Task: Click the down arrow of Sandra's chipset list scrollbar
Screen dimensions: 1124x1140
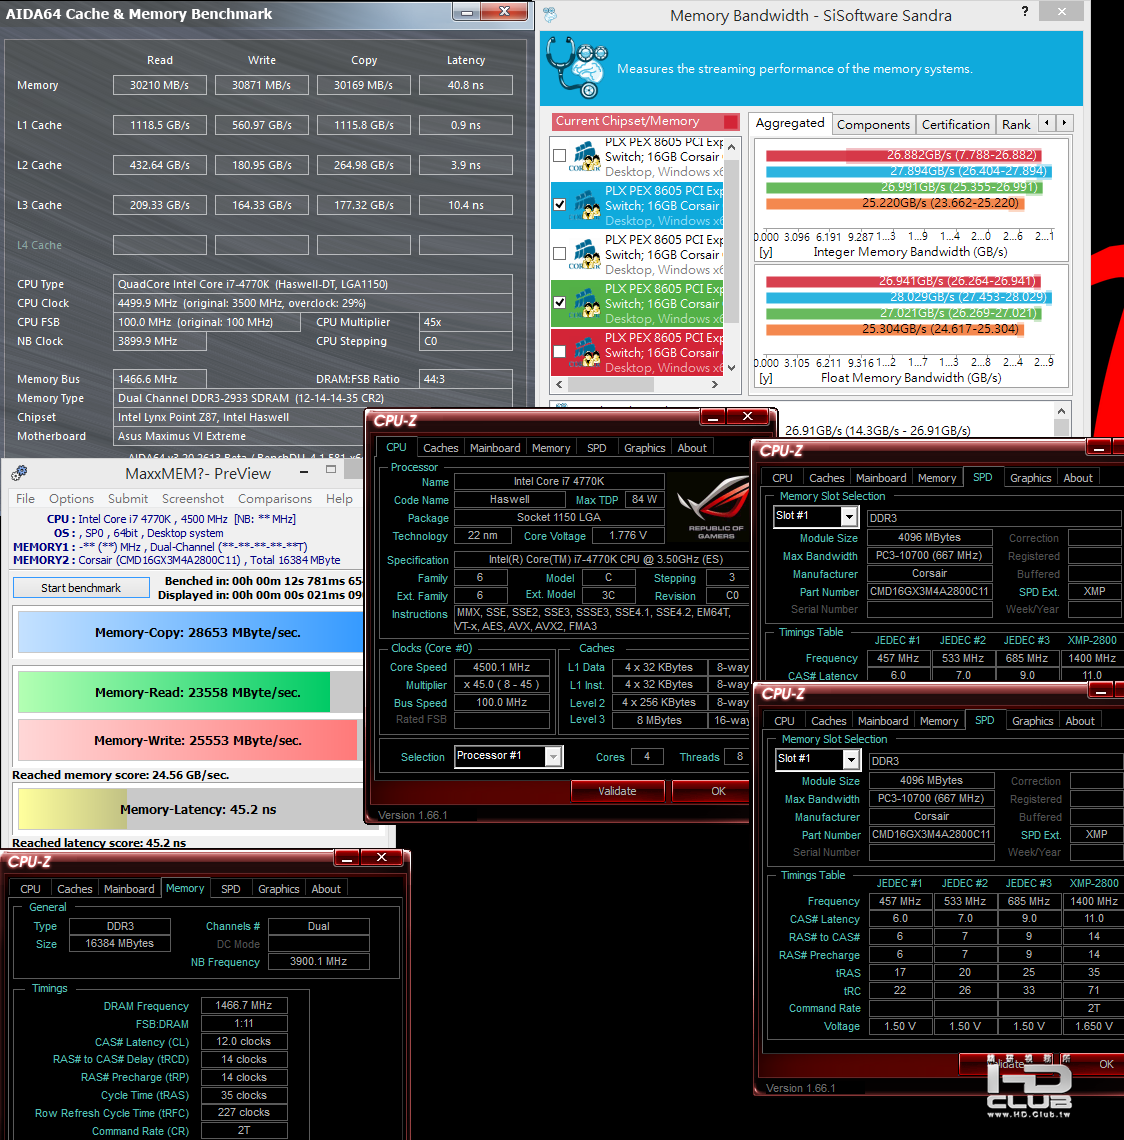Action: tap(731, 368)
